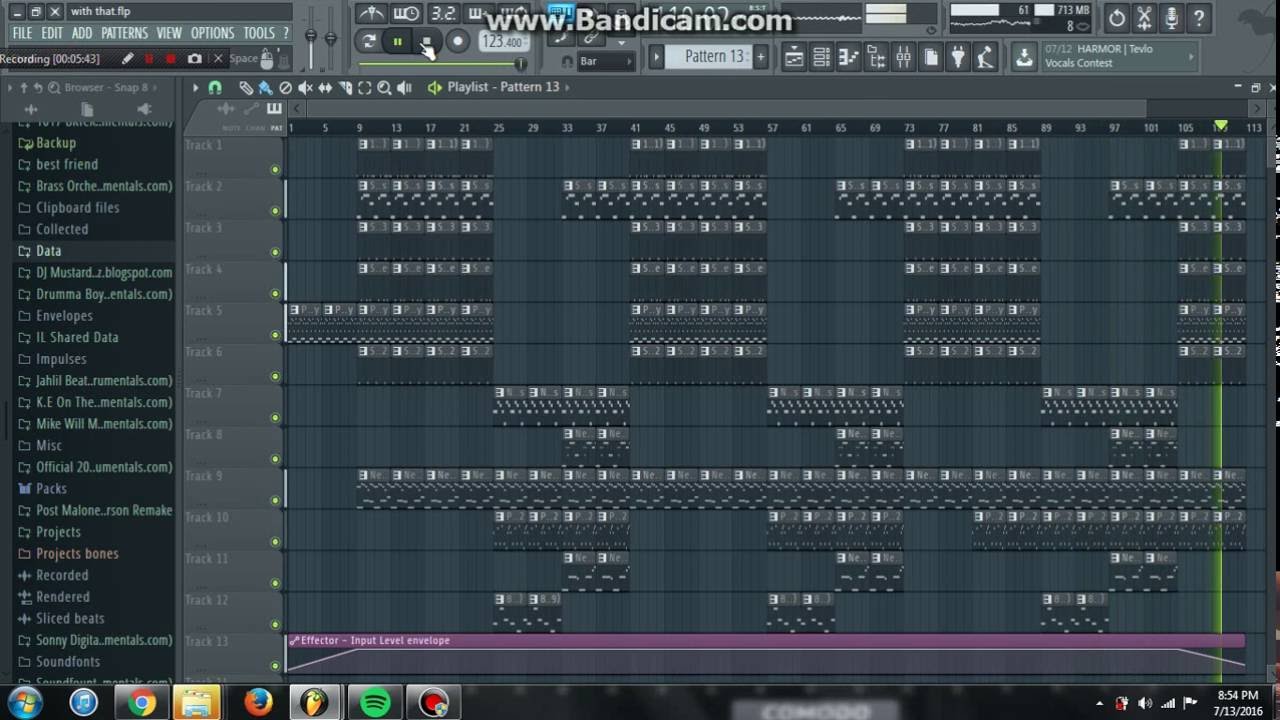Screen dimensions: 1280x720
Task: Expand the Browser - Snap 8 arrow
Action: [155, 88]
